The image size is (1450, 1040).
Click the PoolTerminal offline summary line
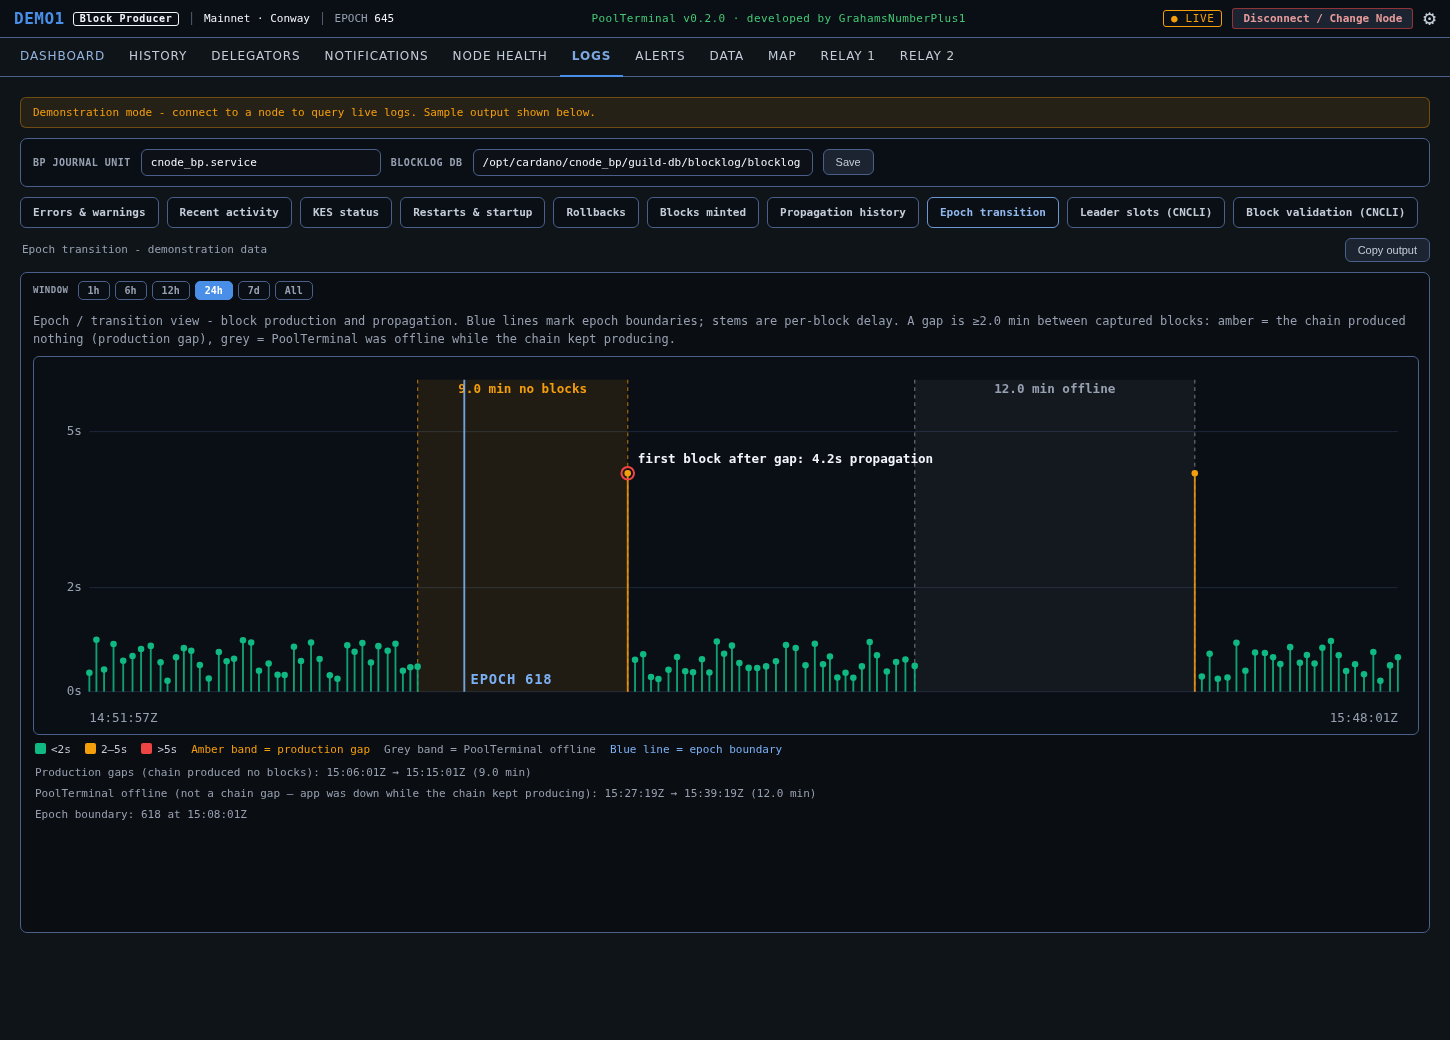(x=425, y=794)
